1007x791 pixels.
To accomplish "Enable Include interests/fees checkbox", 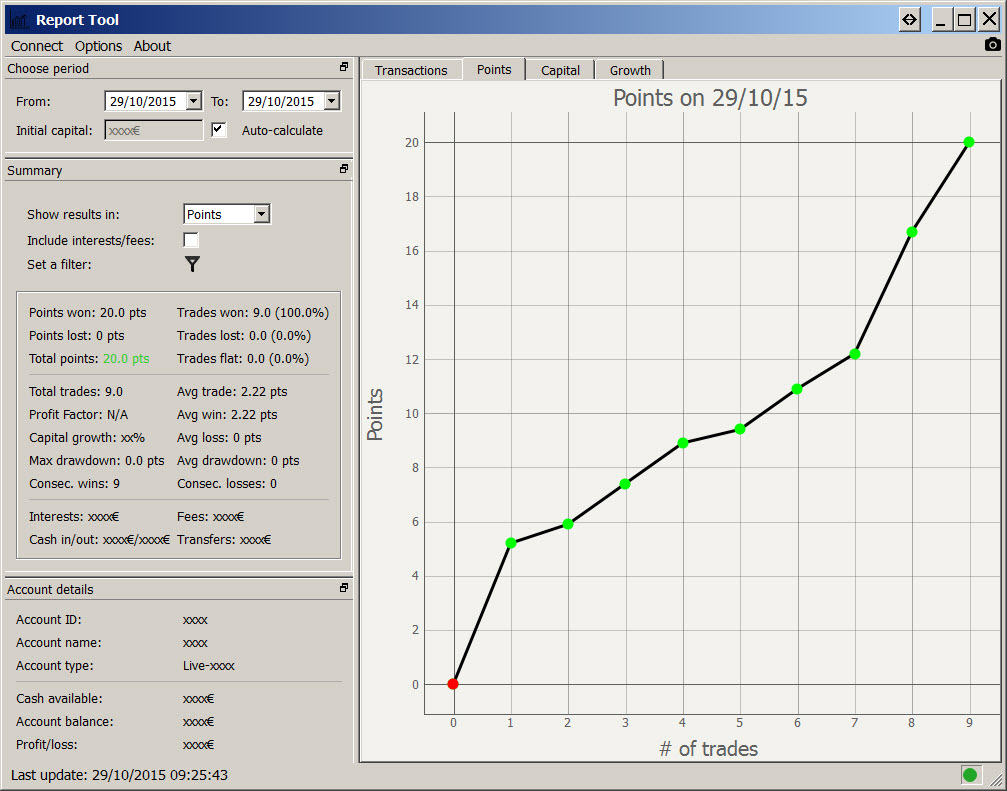I will 191,240.
